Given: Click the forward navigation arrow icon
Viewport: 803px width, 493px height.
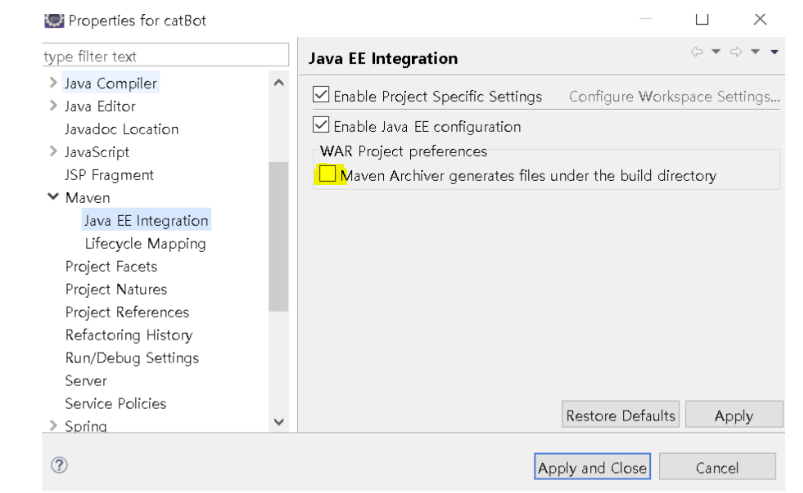Looking at the screenshot, I should [x=738, y=52].
